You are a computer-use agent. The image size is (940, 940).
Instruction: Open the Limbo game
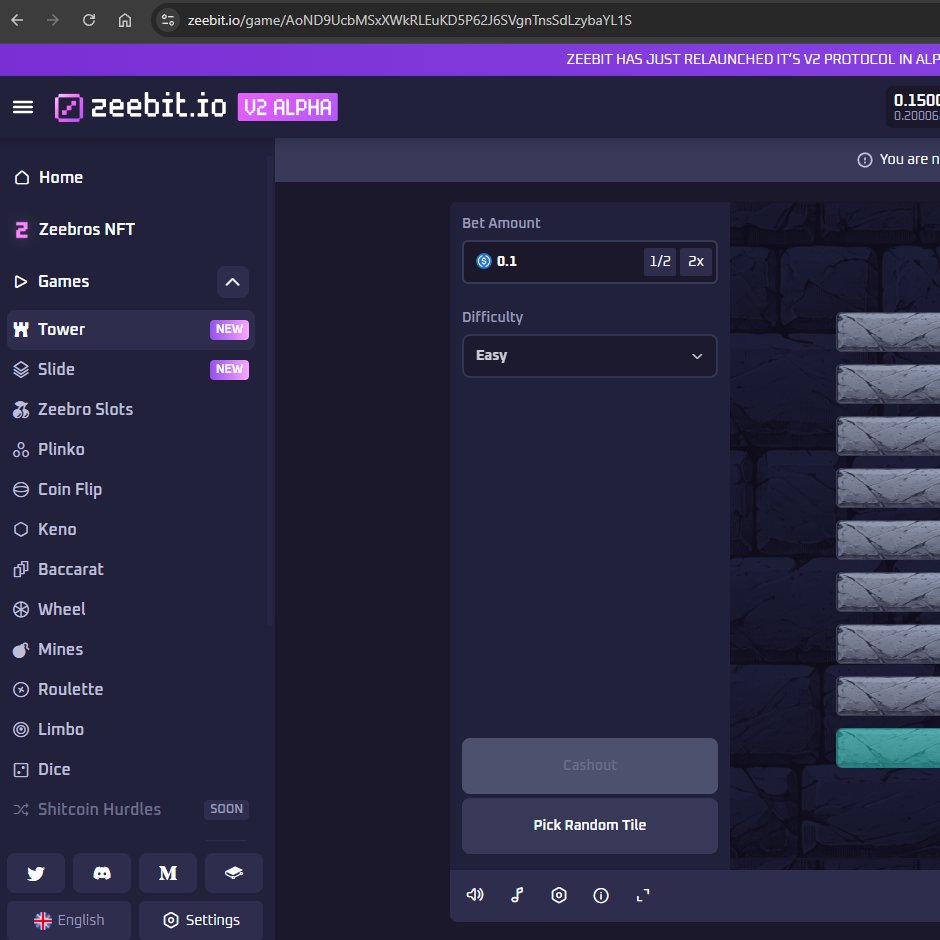[x=131, y=730]
